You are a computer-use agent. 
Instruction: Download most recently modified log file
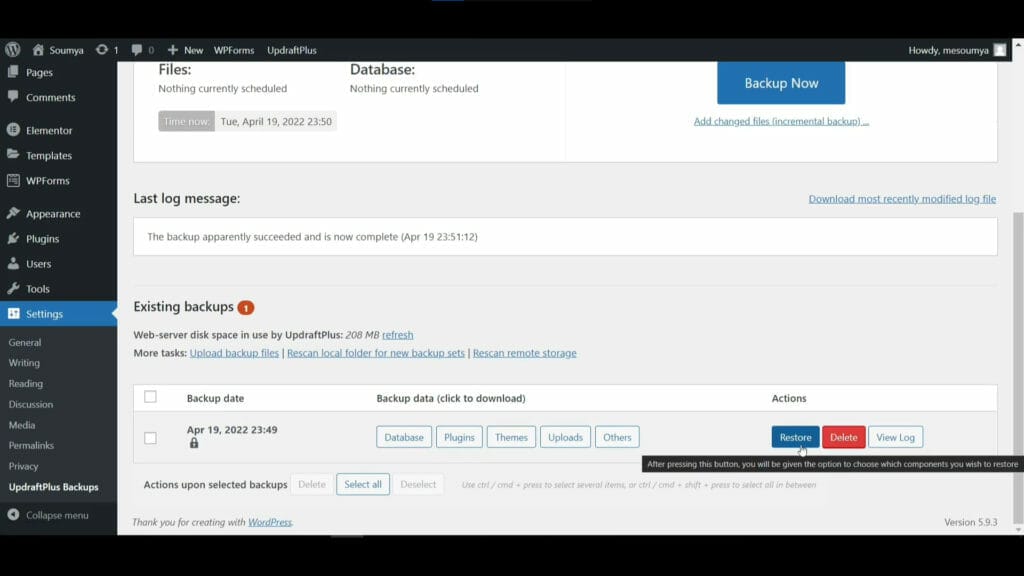tap(902, 199)
